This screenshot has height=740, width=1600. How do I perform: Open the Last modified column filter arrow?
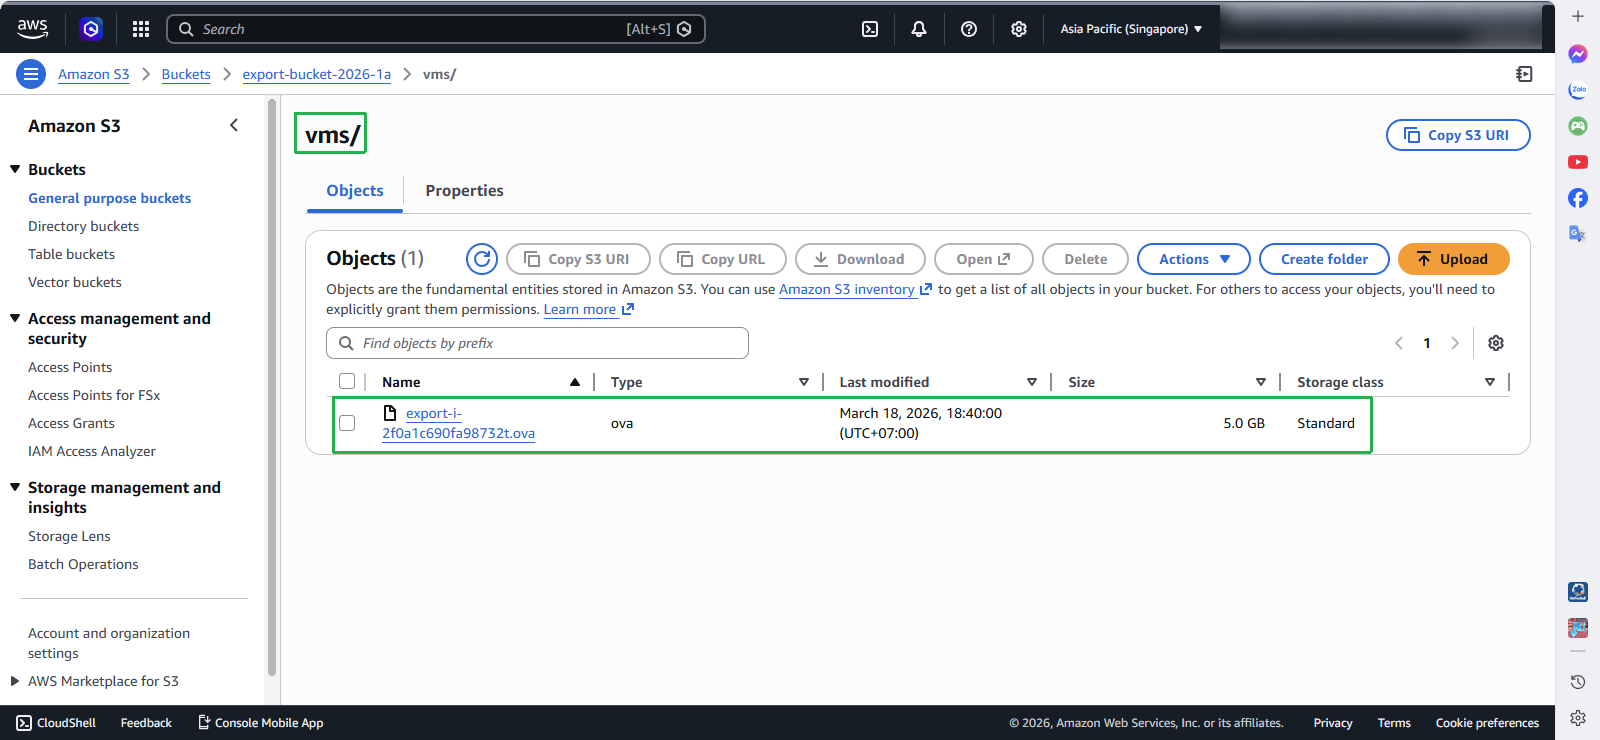(1032, 382)
